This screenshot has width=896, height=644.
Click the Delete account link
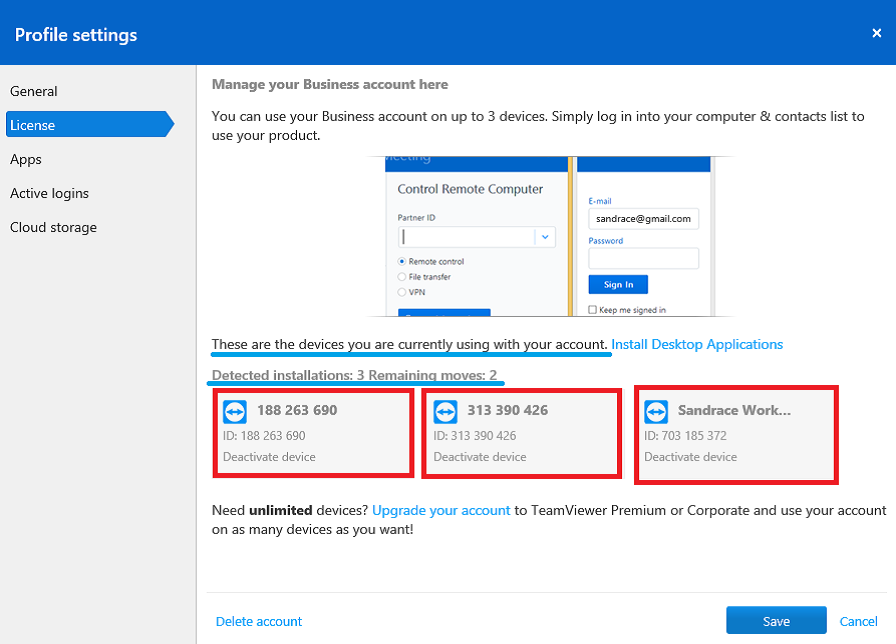[259, 622]
